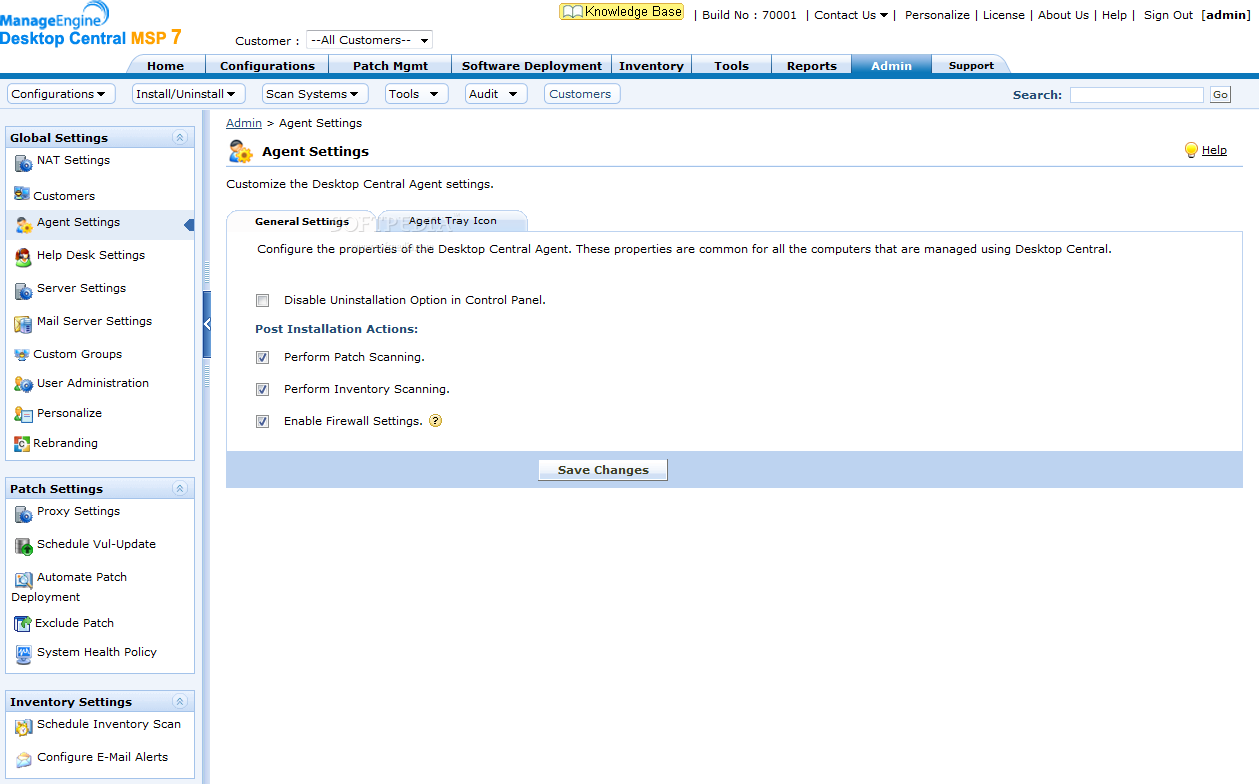Click the System Health Policy icon
This screenshot has height=784, width=1259.
(24, 655)
